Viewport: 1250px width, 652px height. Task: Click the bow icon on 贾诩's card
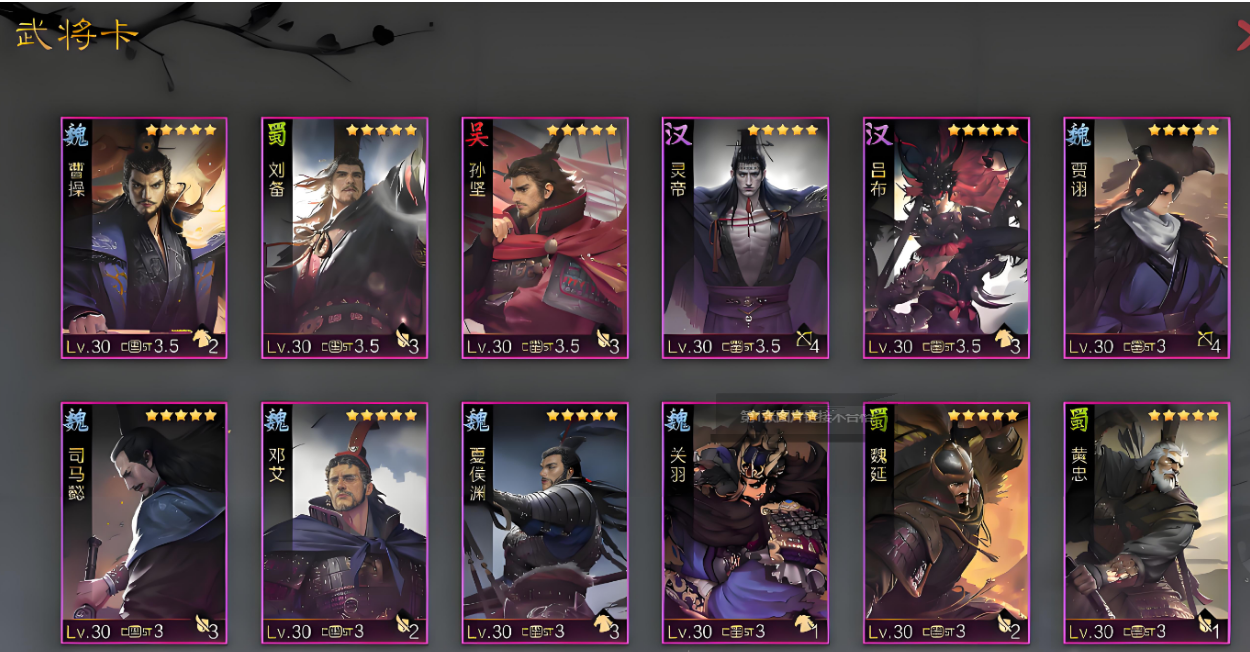[x=1204, y=341]
